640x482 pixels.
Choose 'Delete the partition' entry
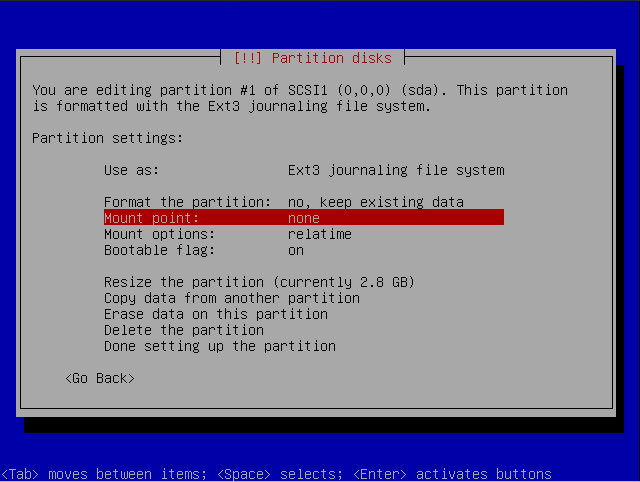click(x=183, y=330)
